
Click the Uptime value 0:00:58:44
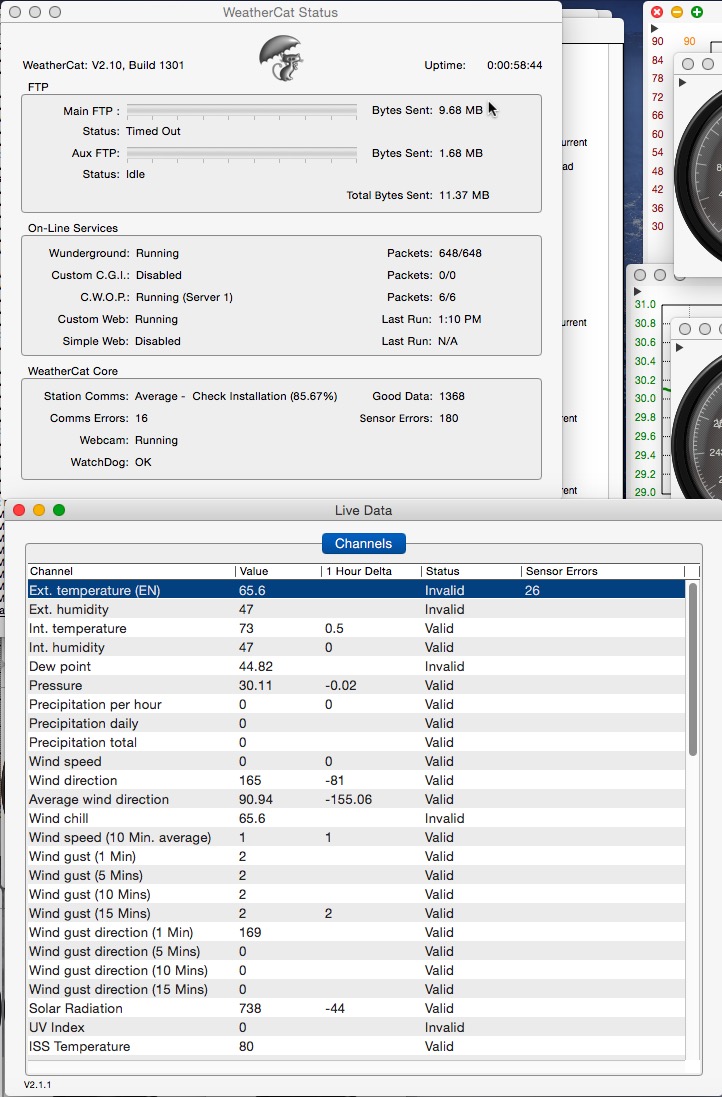(514, 65)
